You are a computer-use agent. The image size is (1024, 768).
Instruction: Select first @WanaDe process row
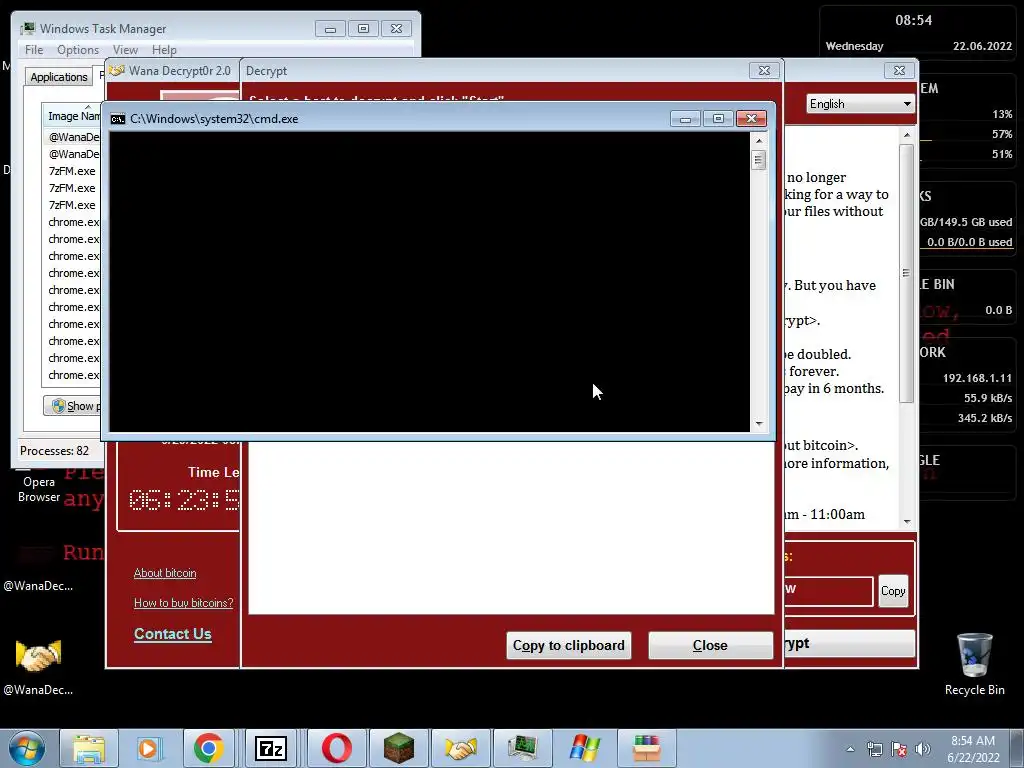[x=72, y=137]
